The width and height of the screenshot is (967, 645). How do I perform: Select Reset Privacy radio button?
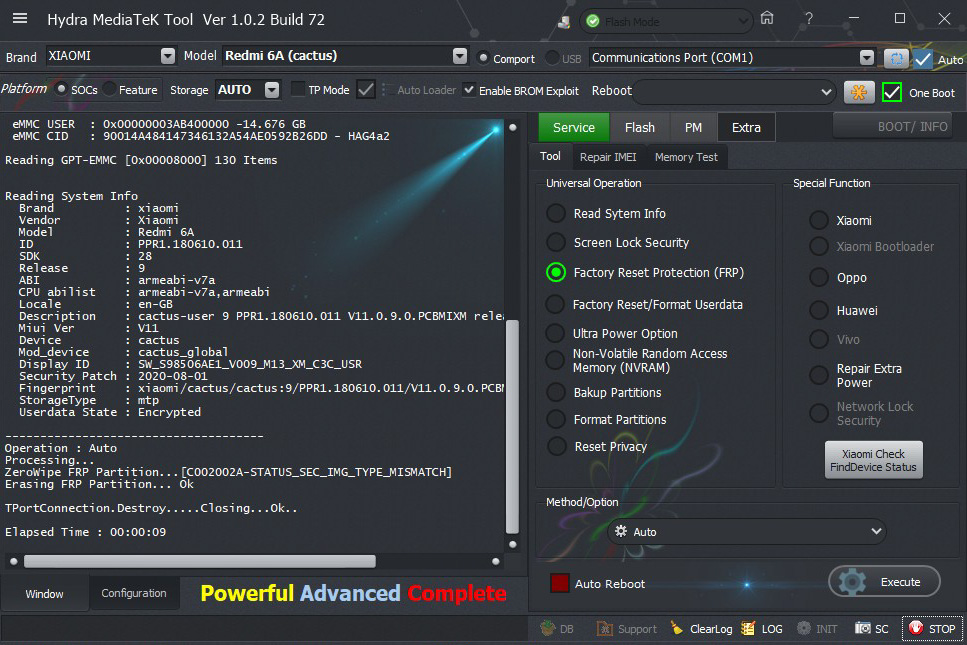556,446
